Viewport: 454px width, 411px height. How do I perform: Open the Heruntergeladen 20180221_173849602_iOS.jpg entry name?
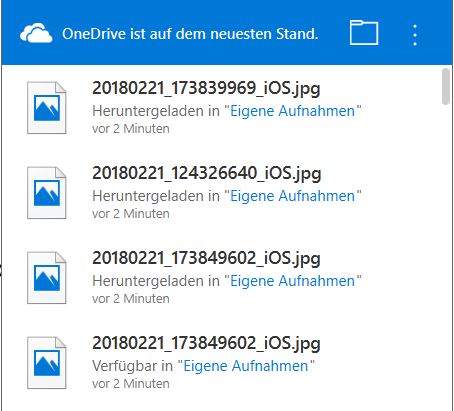point(206,259)
